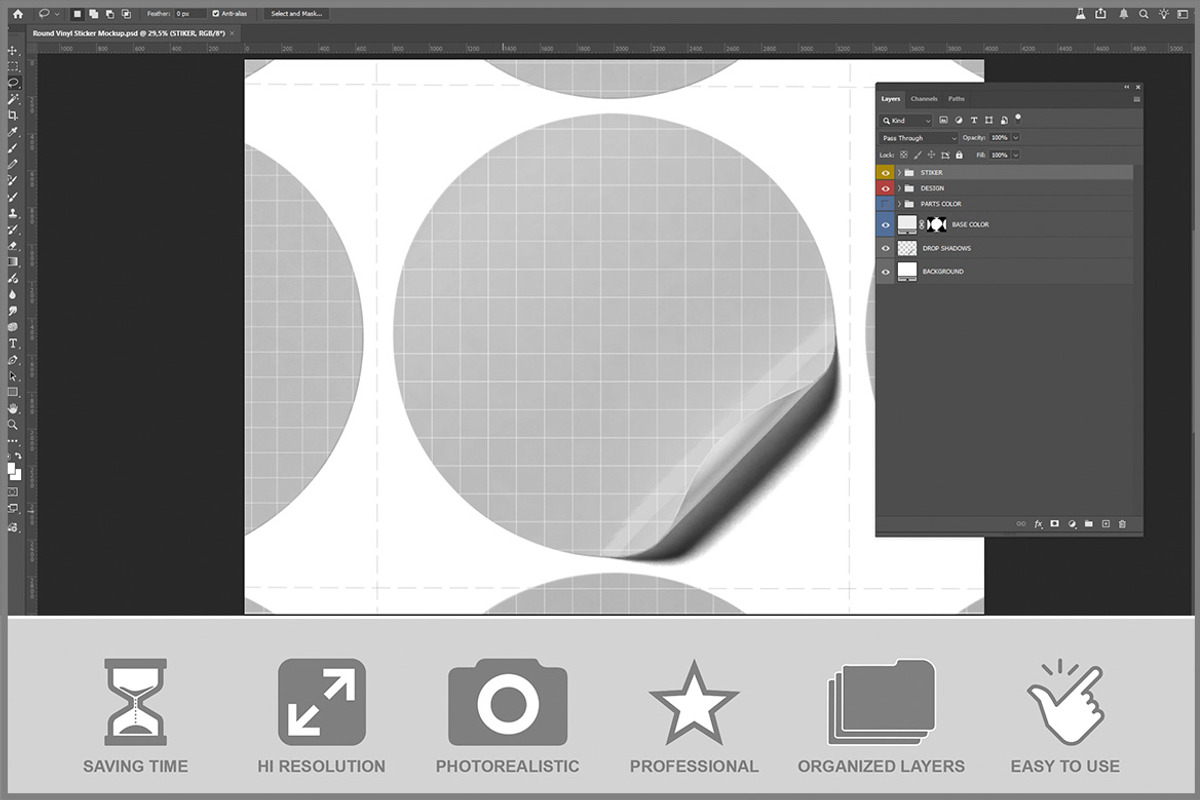Hide the STIKER group
The height and width of the screenshot is (800, 1200).
(885, 173)
